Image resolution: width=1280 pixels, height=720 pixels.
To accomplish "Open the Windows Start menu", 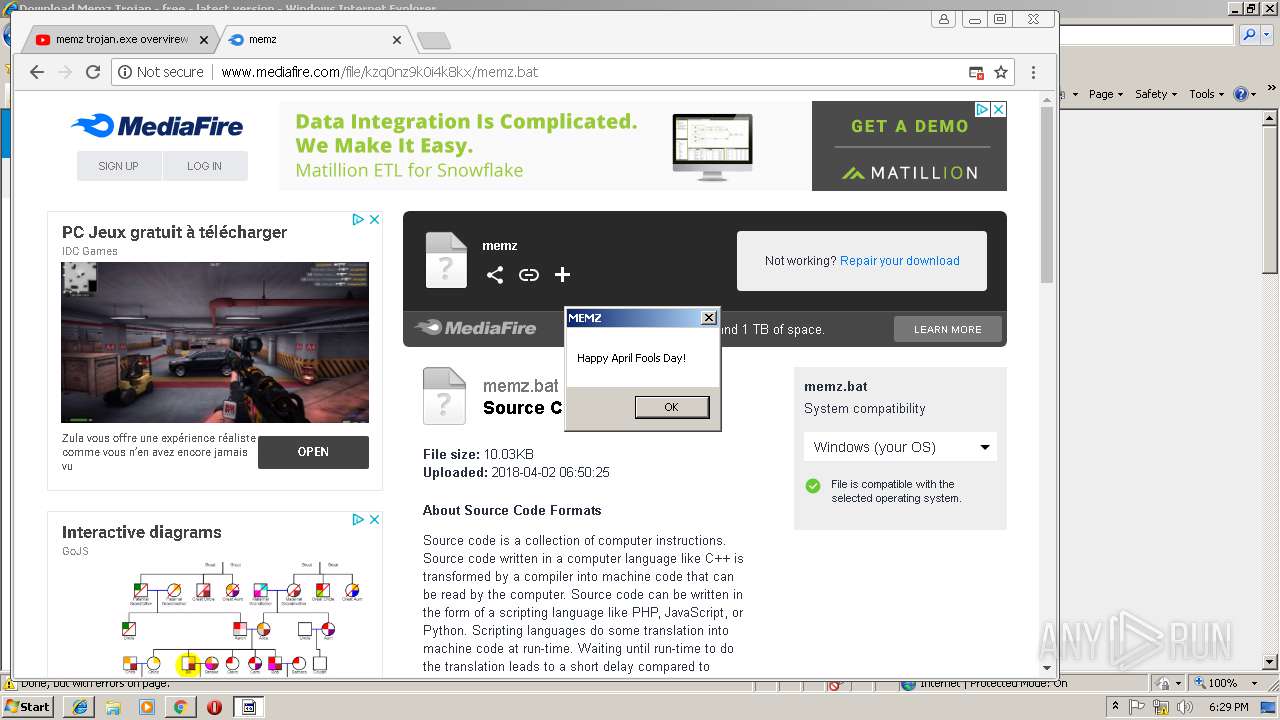I will 28,706.
